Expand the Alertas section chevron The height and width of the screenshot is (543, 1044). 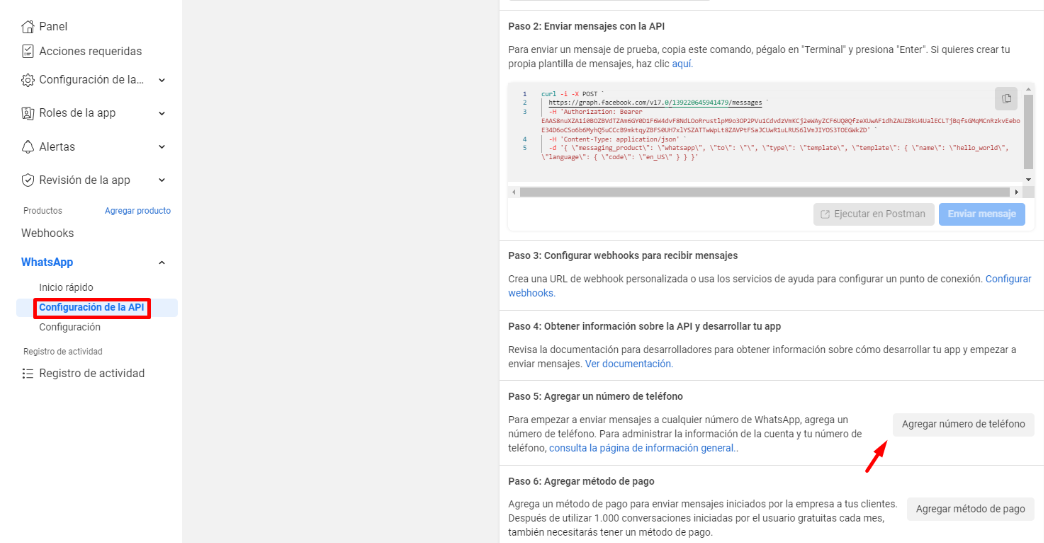(x=162, y=147)
